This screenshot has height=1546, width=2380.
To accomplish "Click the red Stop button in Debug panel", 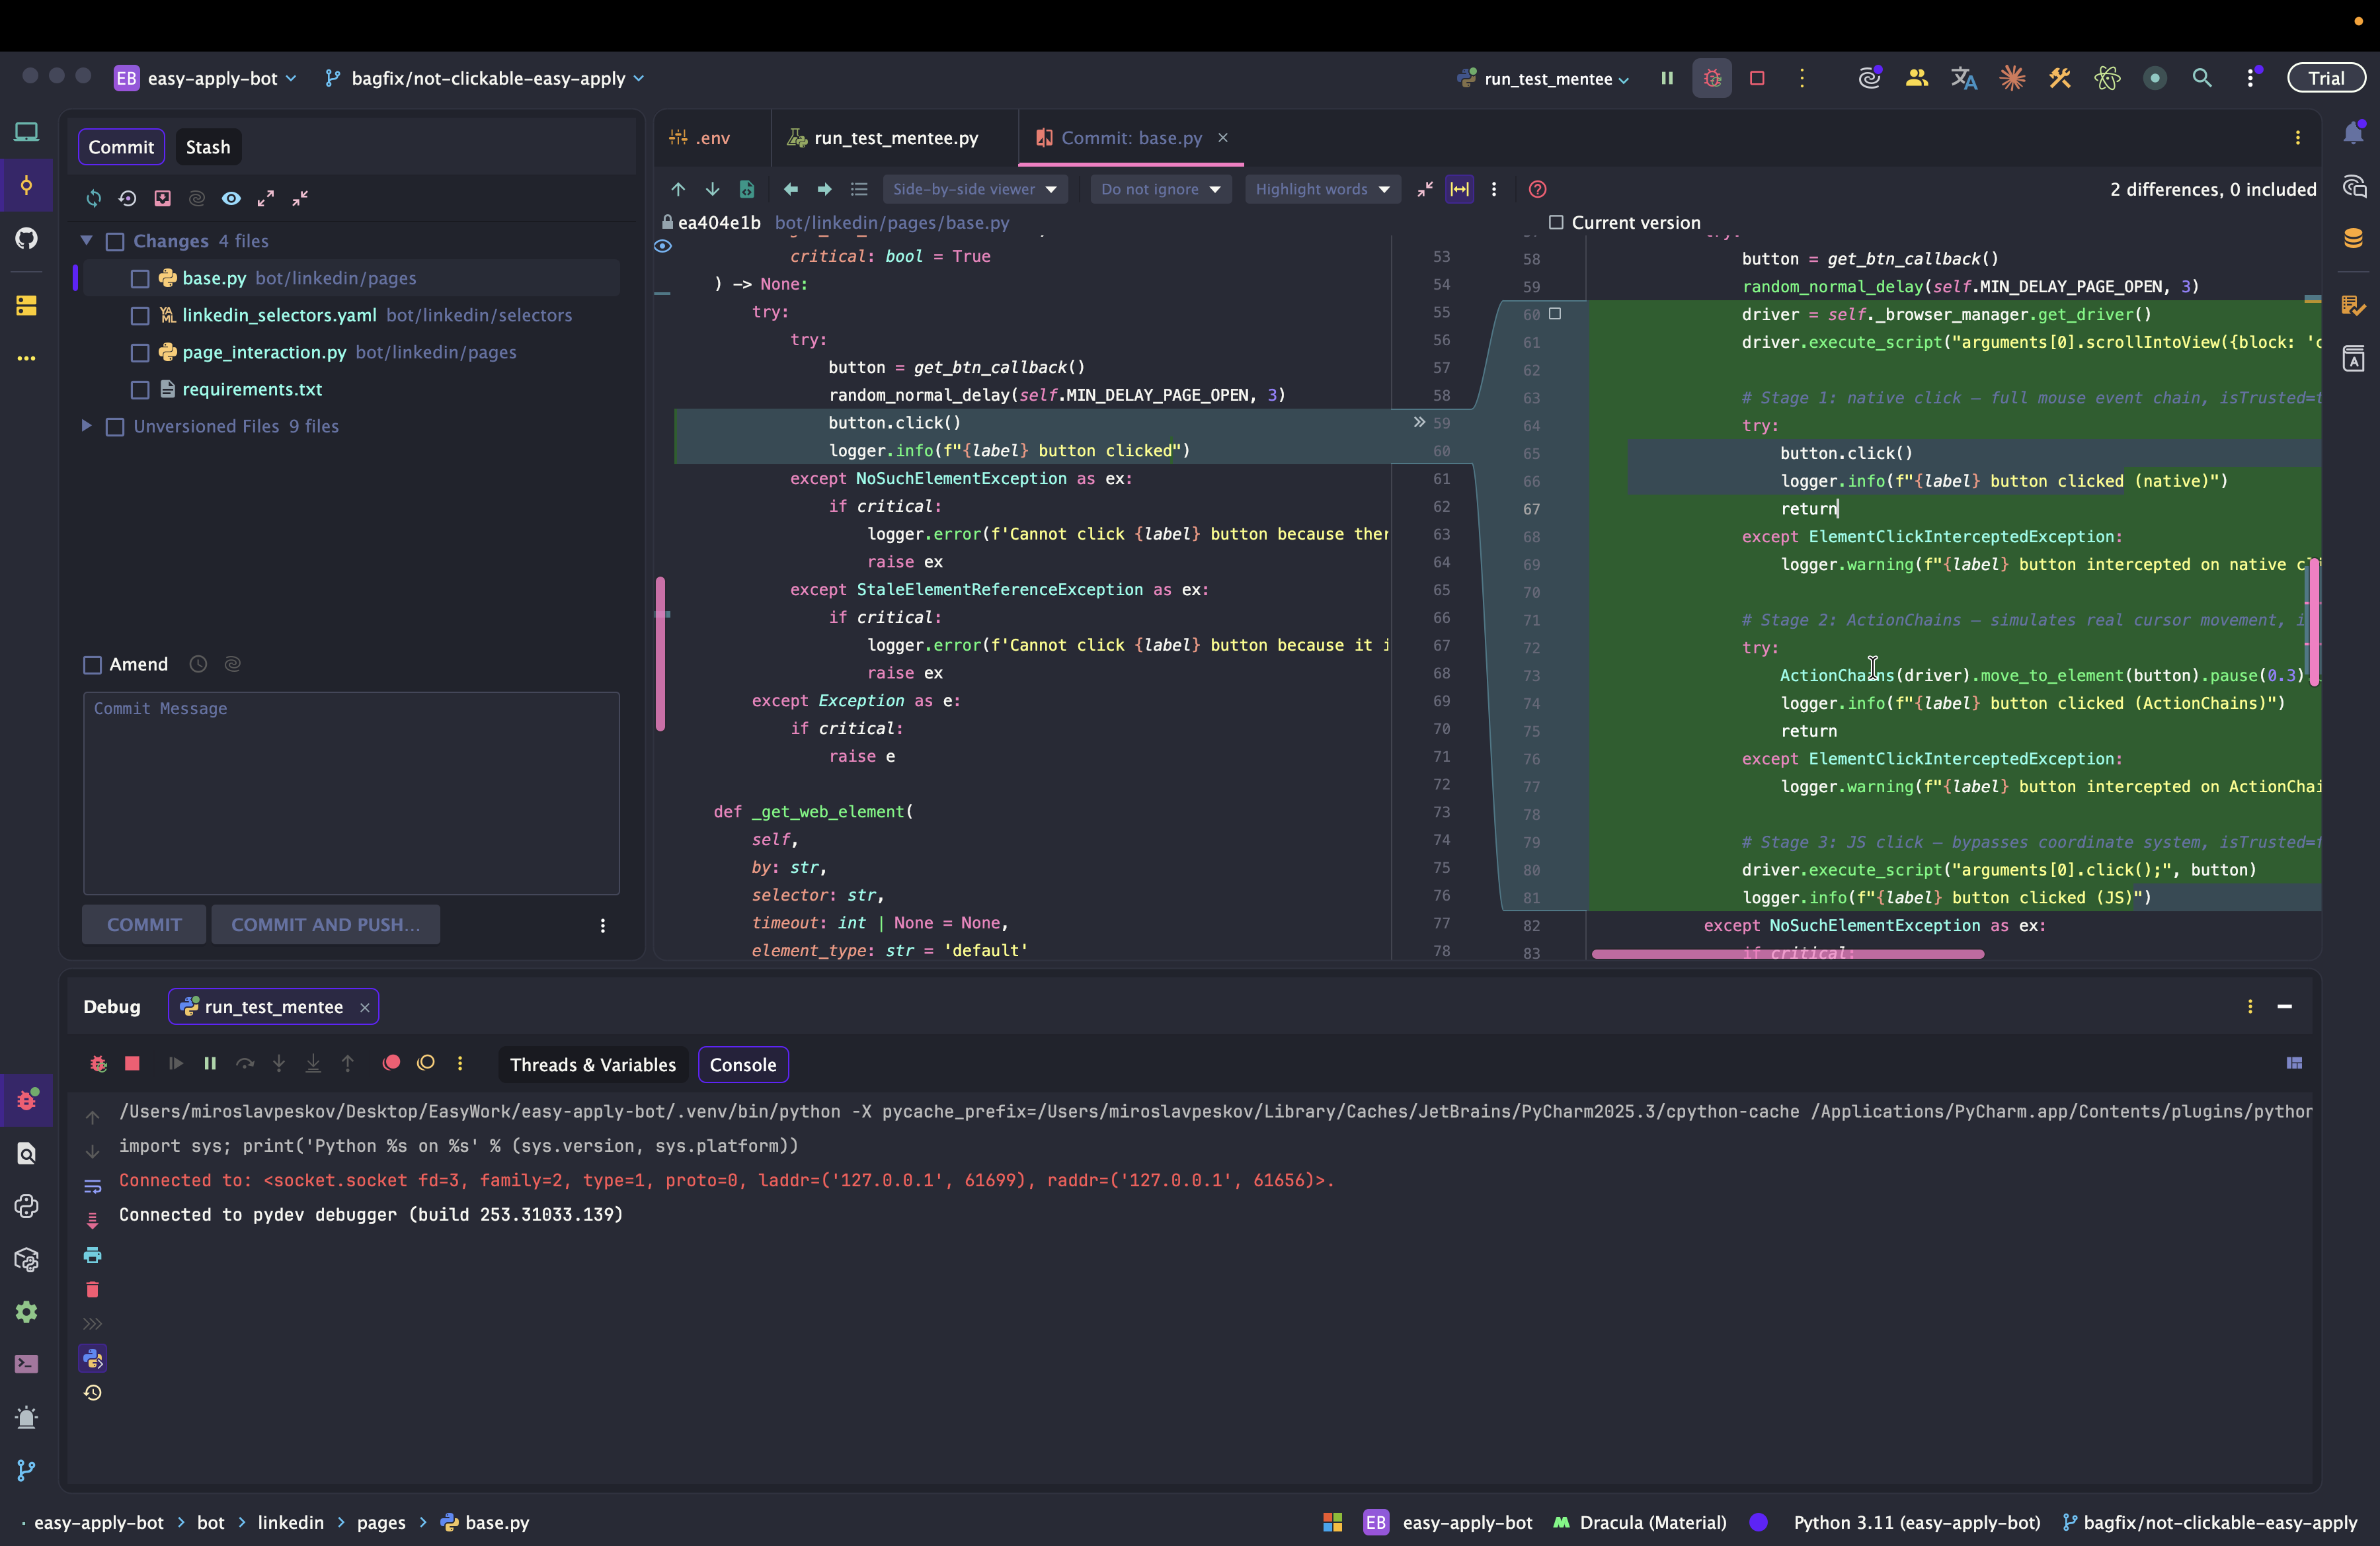I will 132,1063.
